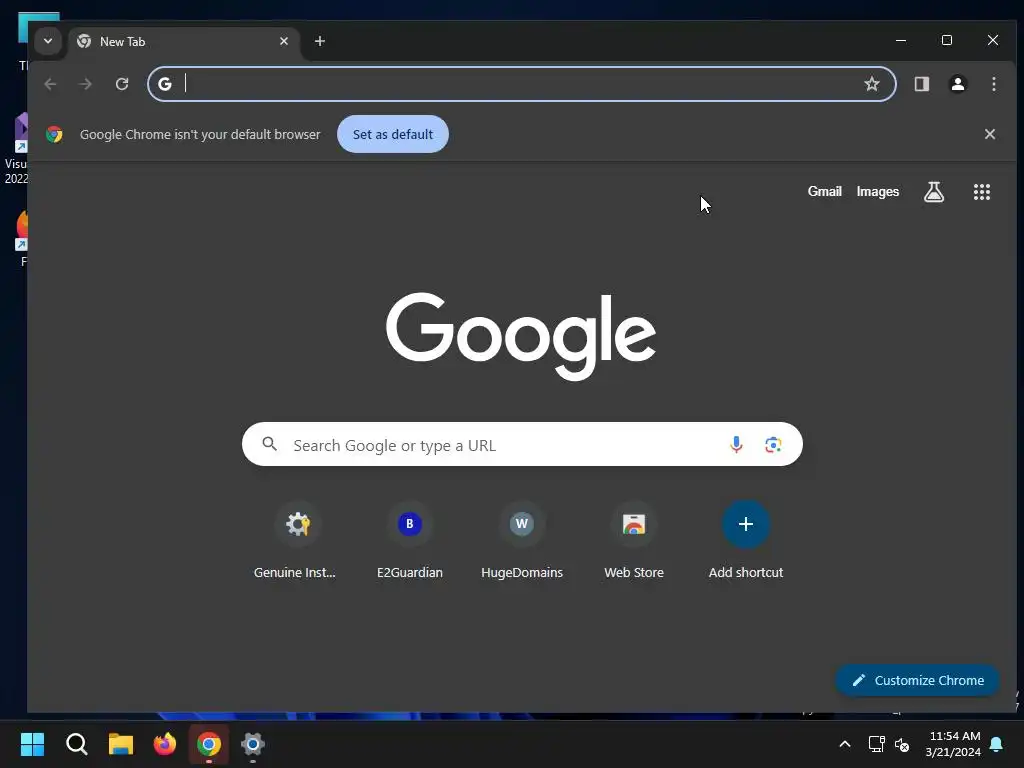Click the magnifier icon in search box
This screenshot has width=1024, height=768.
(270, 444)
